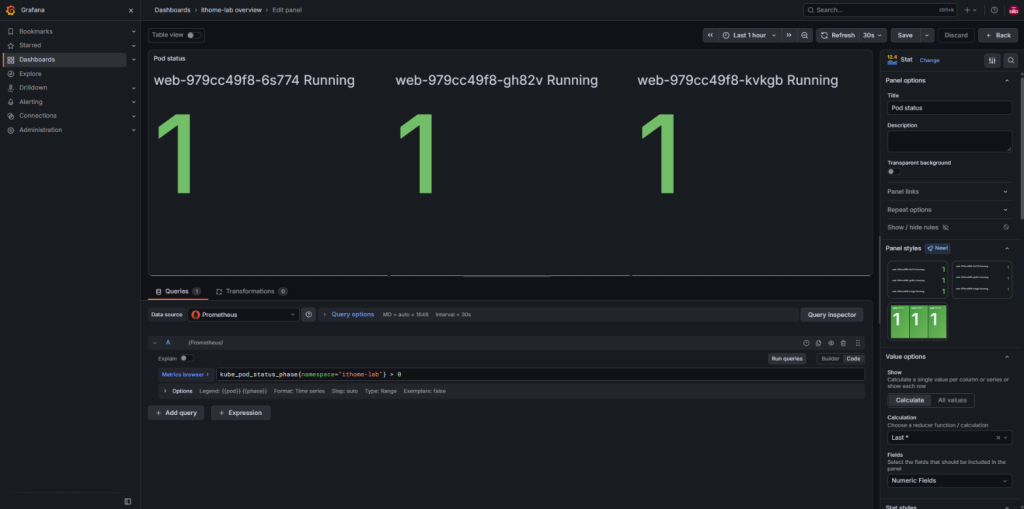Duplicate query A
Image resolution: width=1024 pixels, height=509 pixels.
[818, 343]
